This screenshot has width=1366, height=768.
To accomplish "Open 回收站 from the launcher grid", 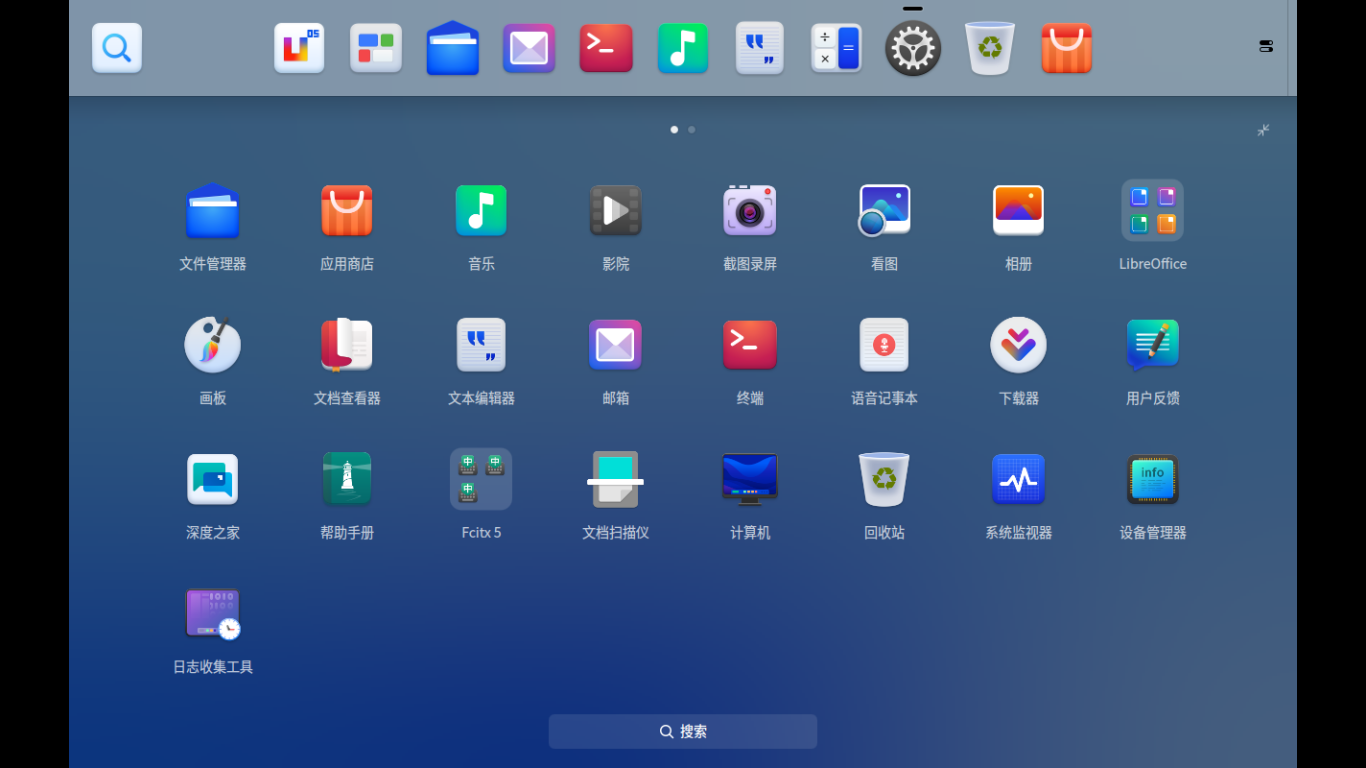I will click(884, 480).
